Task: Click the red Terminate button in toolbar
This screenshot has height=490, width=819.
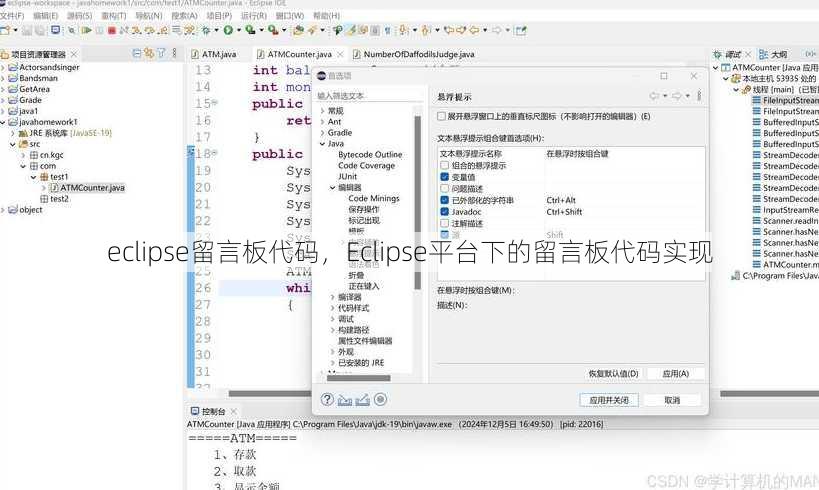Action: coord(111,30)
